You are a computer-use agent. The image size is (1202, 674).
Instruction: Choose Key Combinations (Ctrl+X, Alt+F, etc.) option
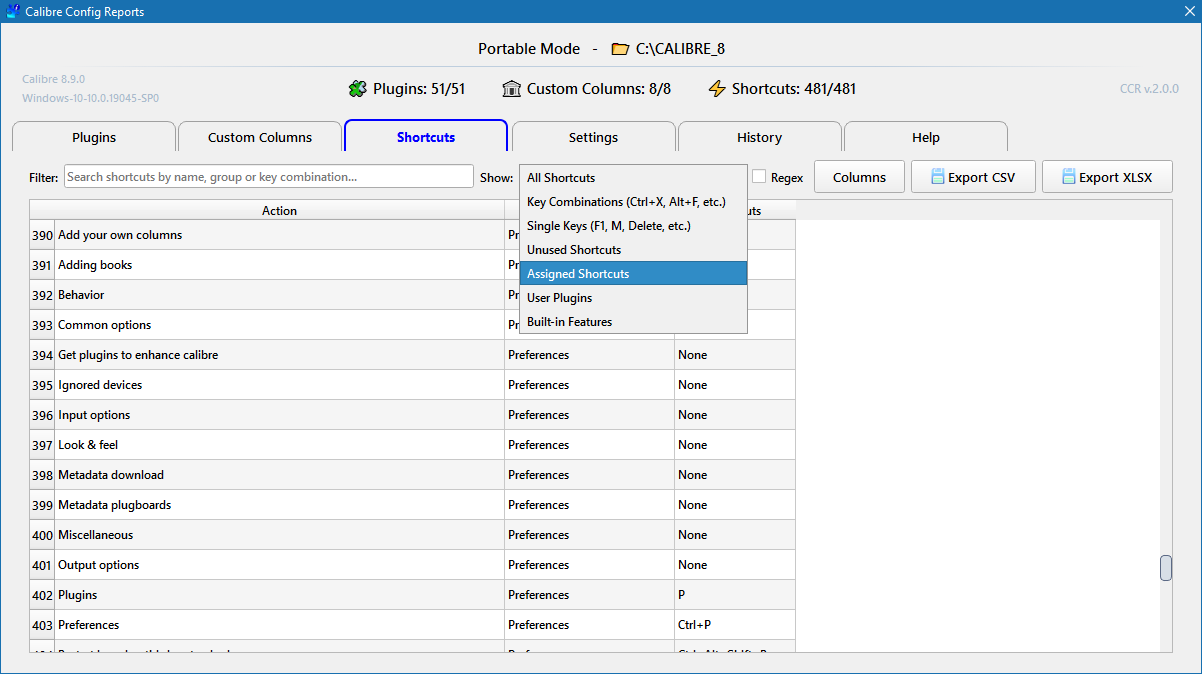633,202
